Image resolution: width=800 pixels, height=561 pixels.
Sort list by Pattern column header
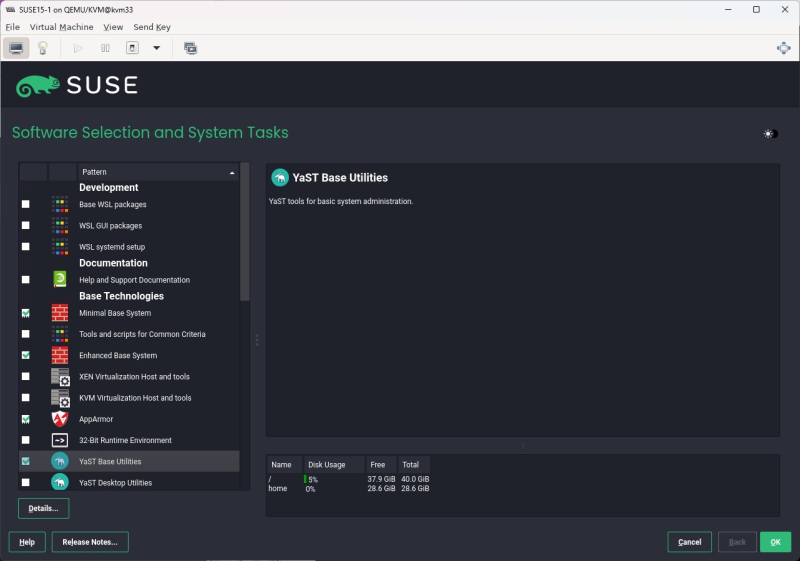pyautogui.click(x=158, y=172)
